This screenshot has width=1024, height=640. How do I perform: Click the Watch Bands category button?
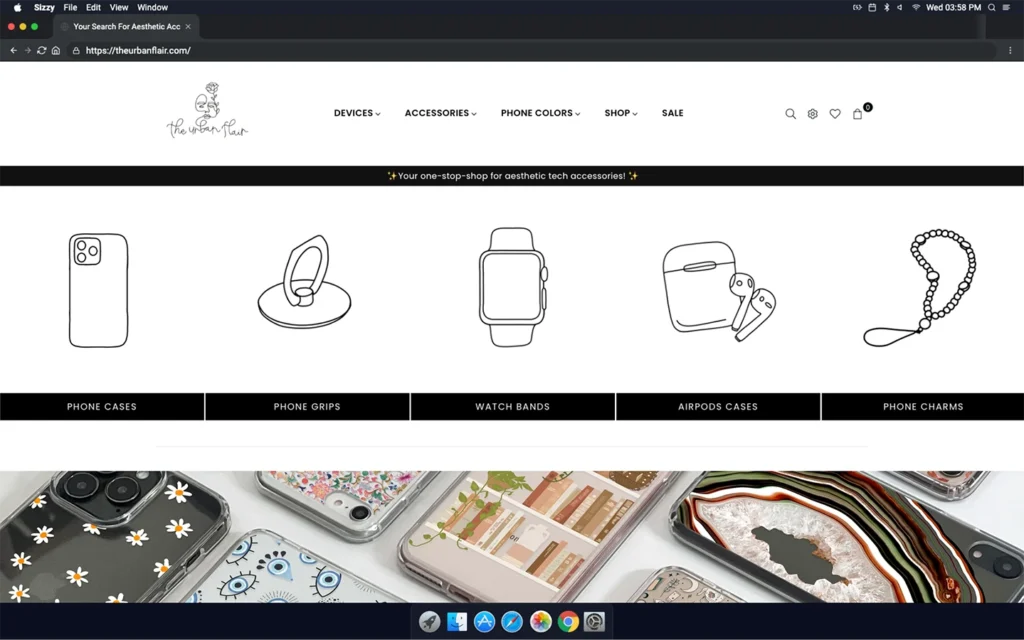pyautogui.click(x=512, y=407)
